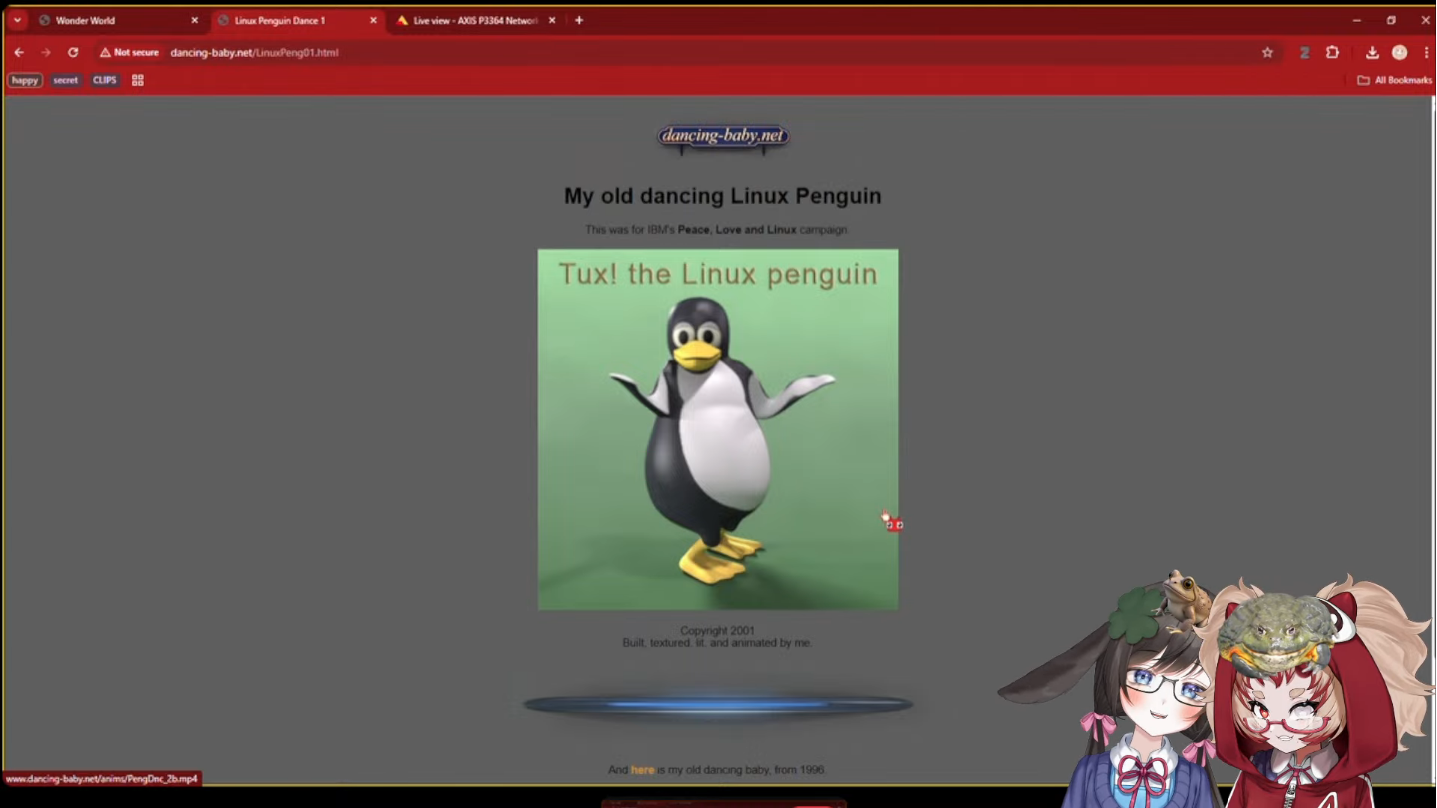Expand the tab search dropdown arrow
The image size is (1437, 808).
click(x=17, y=20)
